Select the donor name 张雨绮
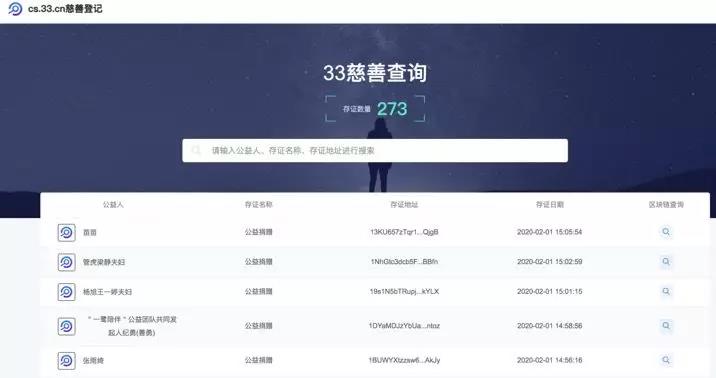This screenshot has width=716, height=378. [x=94, y=361]
